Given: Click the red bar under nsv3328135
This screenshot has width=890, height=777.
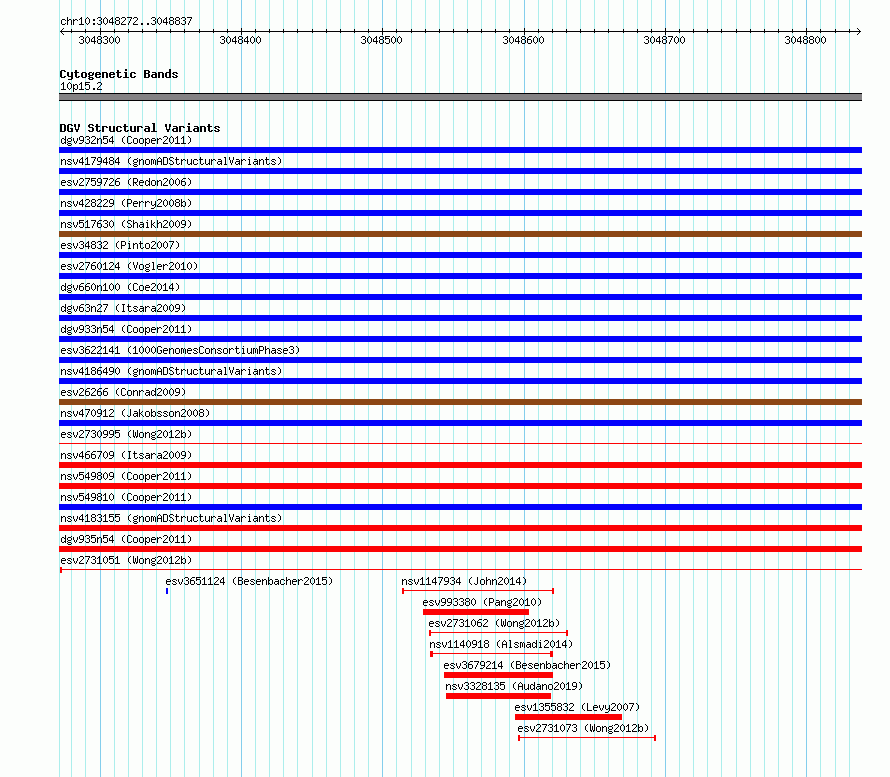Looking at the screenshot, I should 498,696.
